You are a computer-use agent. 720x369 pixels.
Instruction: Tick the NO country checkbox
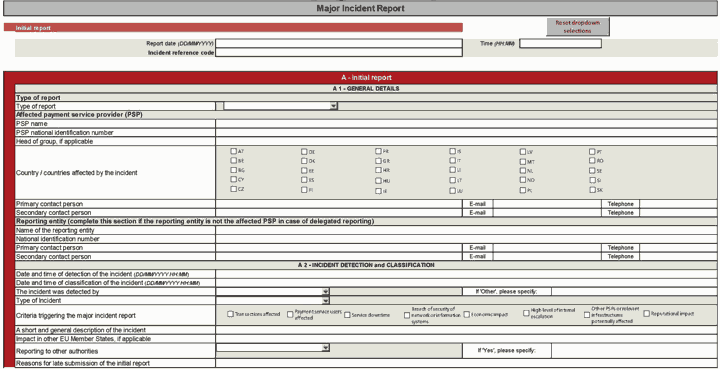point(523,180)
